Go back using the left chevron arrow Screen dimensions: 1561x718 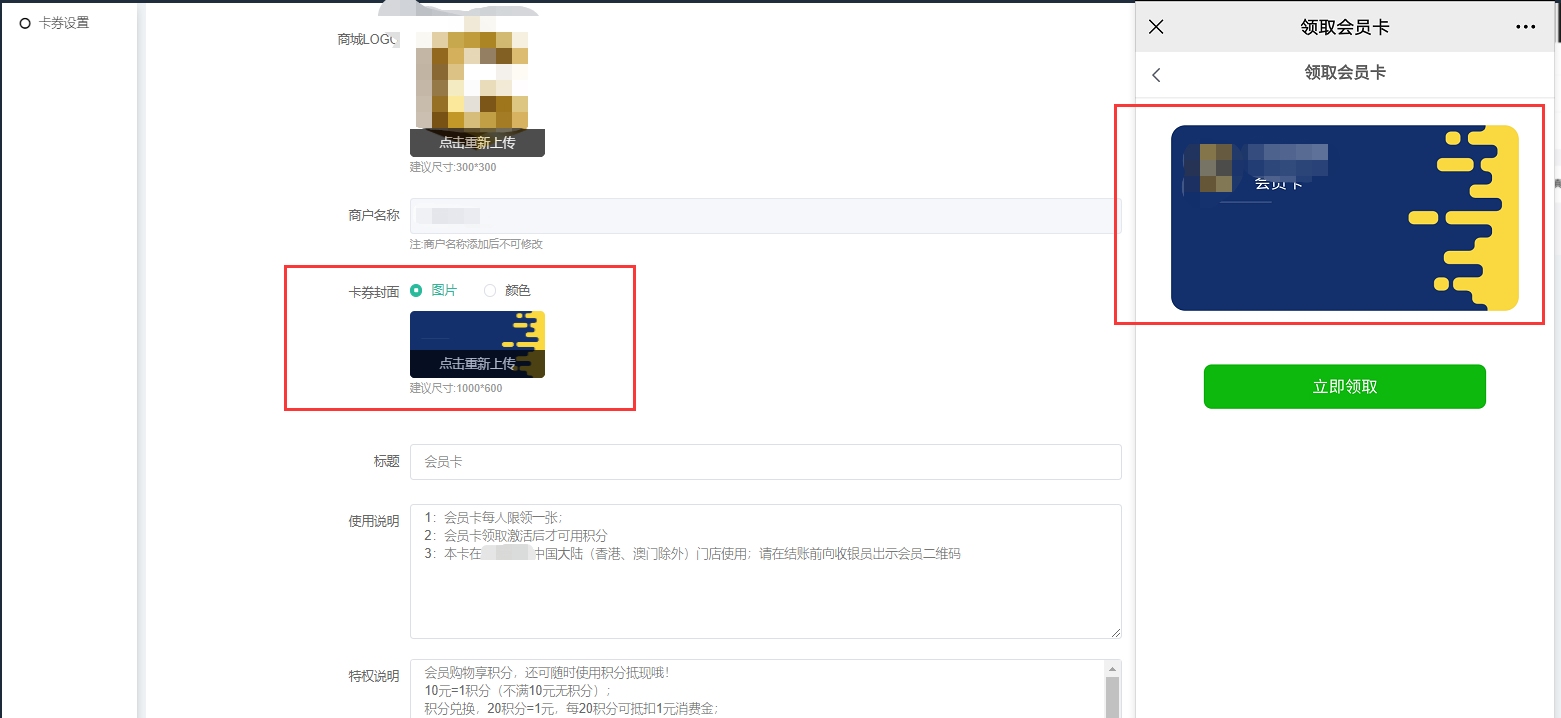(x=1157, y=75)
